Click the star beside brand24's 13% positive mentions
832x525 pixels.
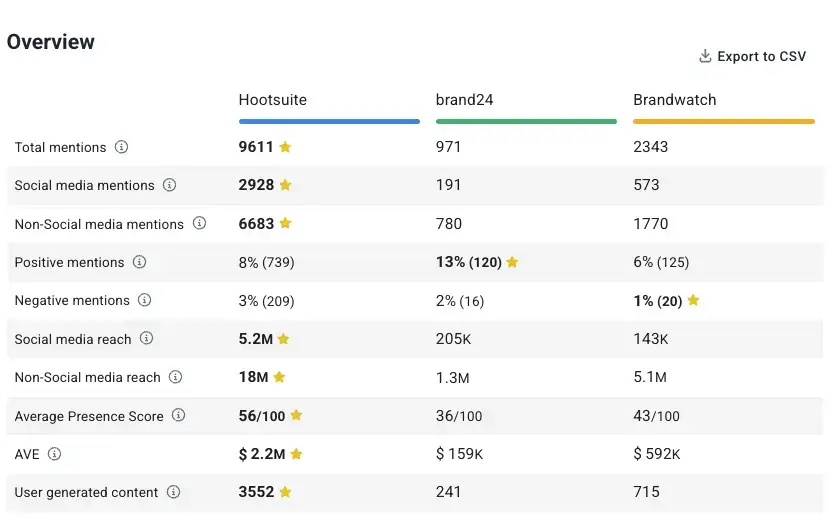tap(512, 262)
